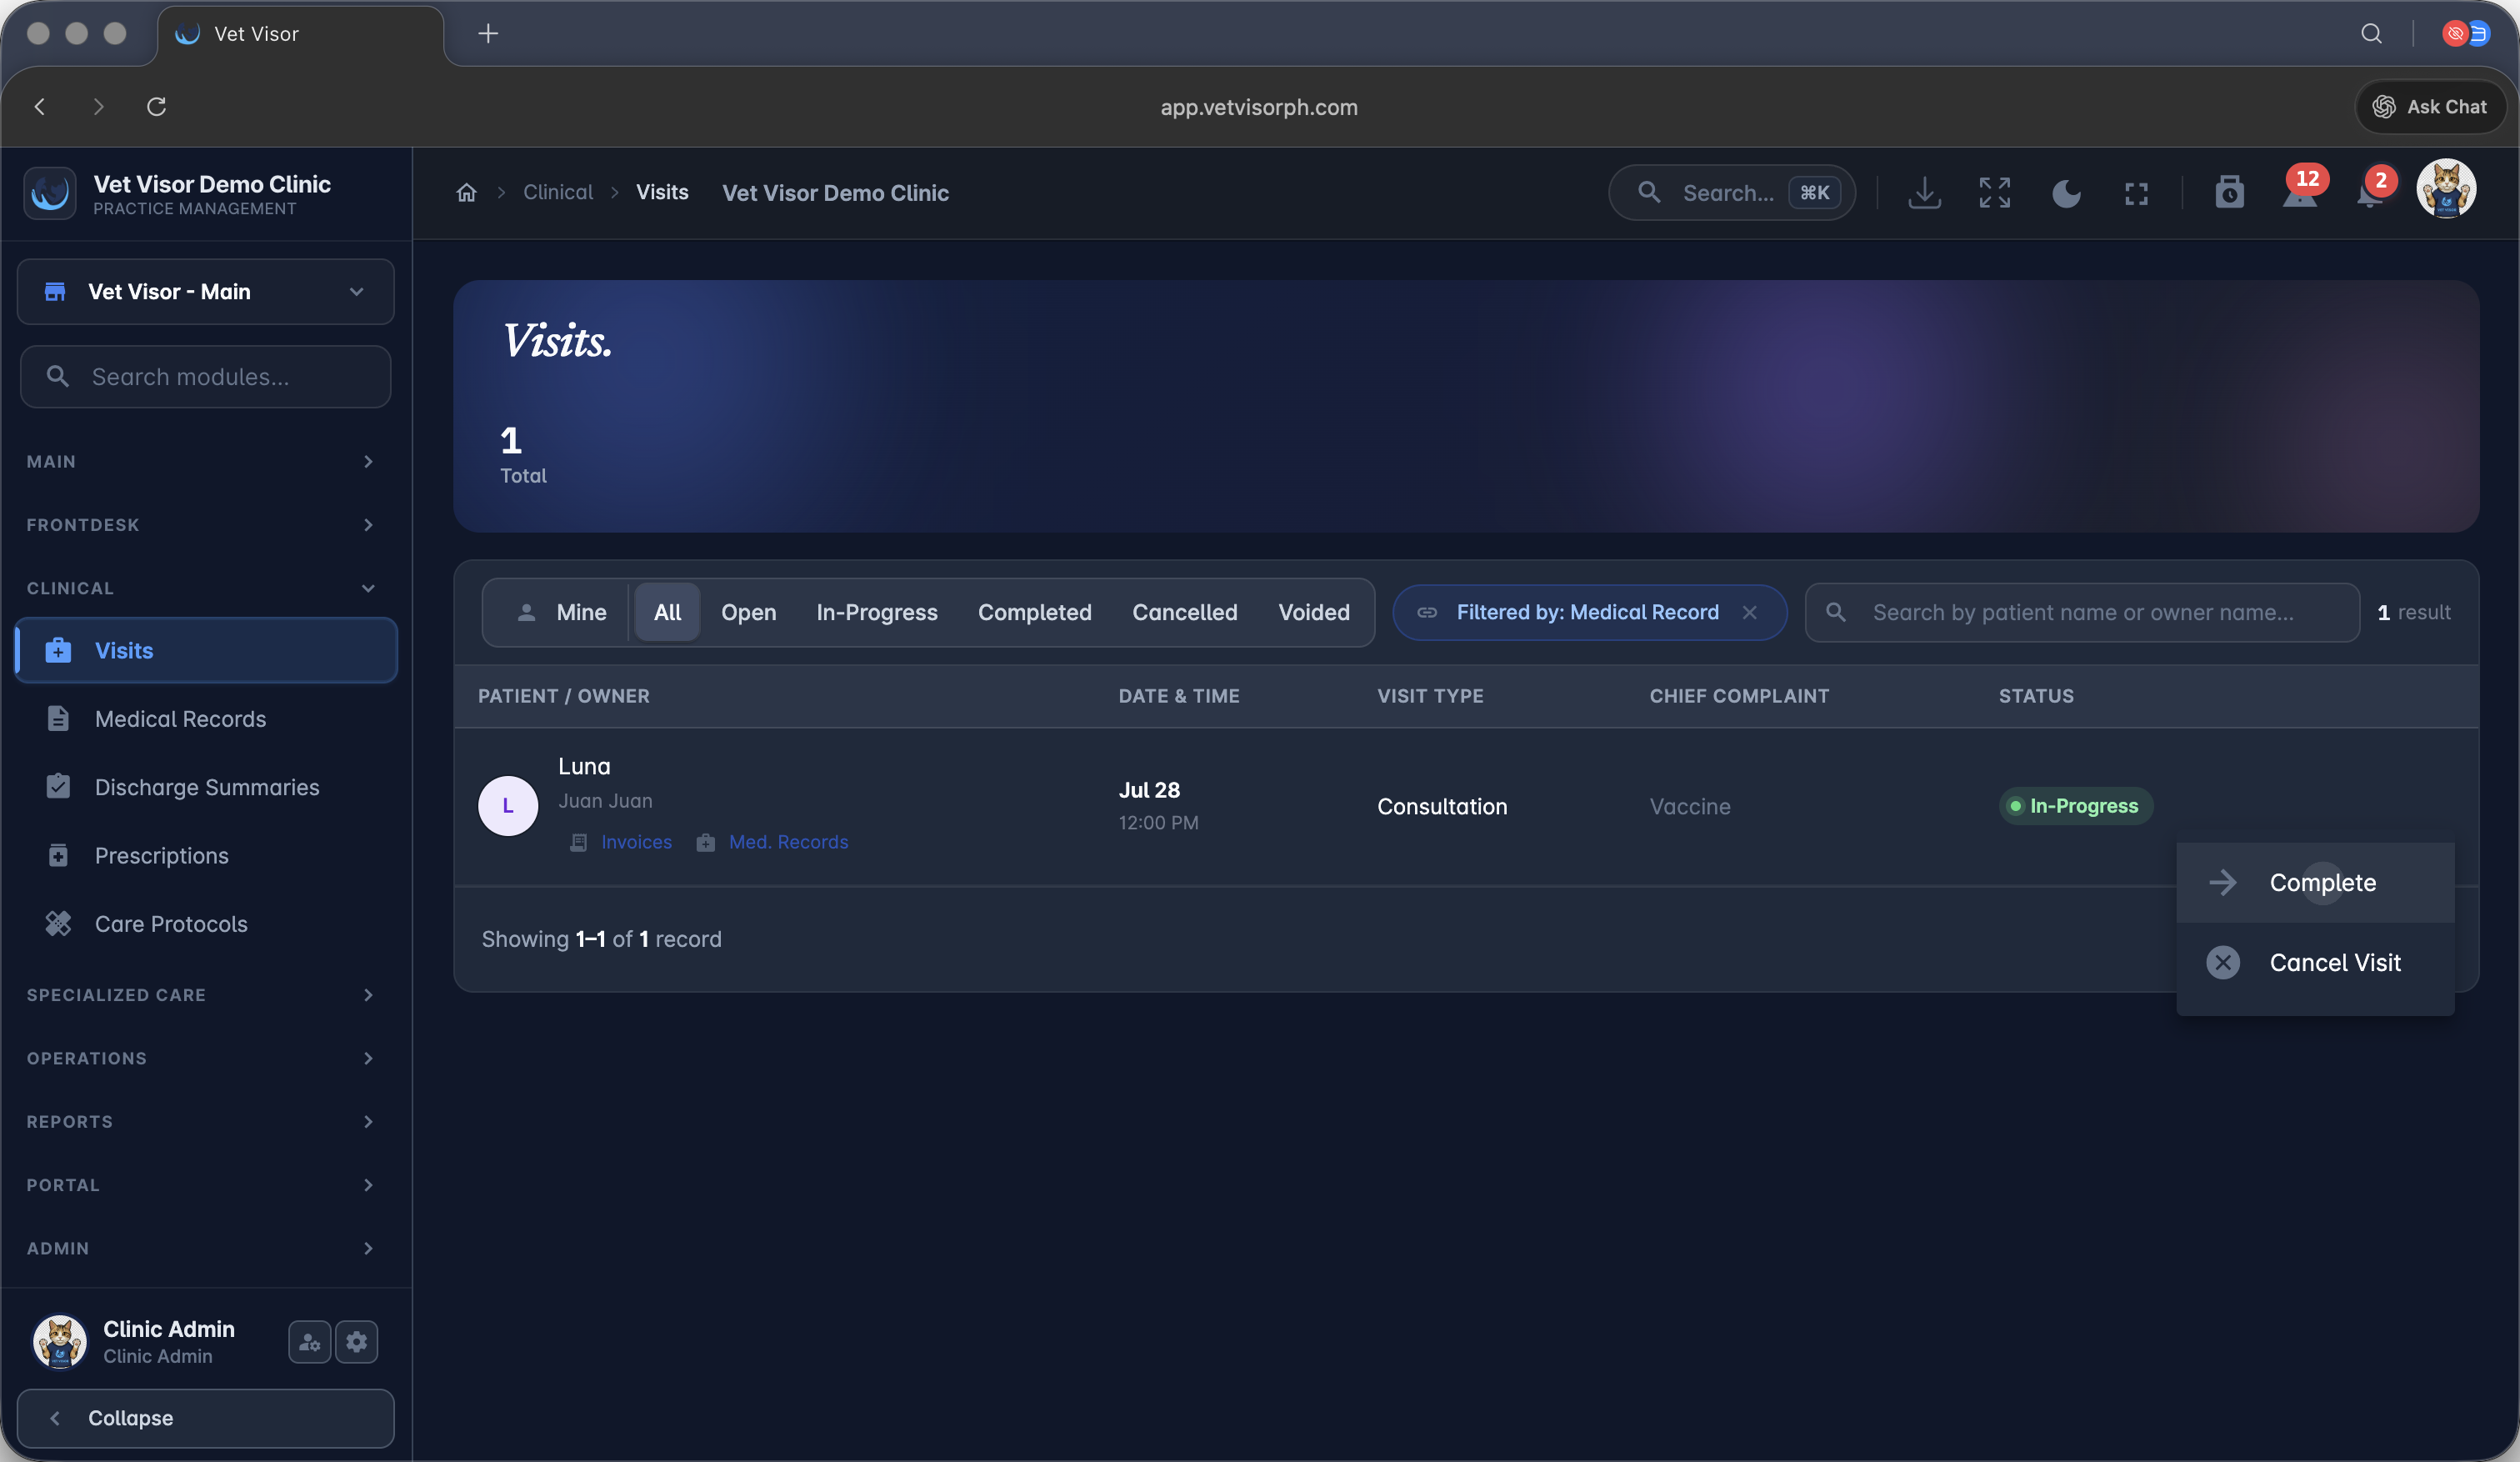The height and width of the screenshot is (1462, 2520).
Task: Reload the page with refresh icon
Action: [156, 107]
